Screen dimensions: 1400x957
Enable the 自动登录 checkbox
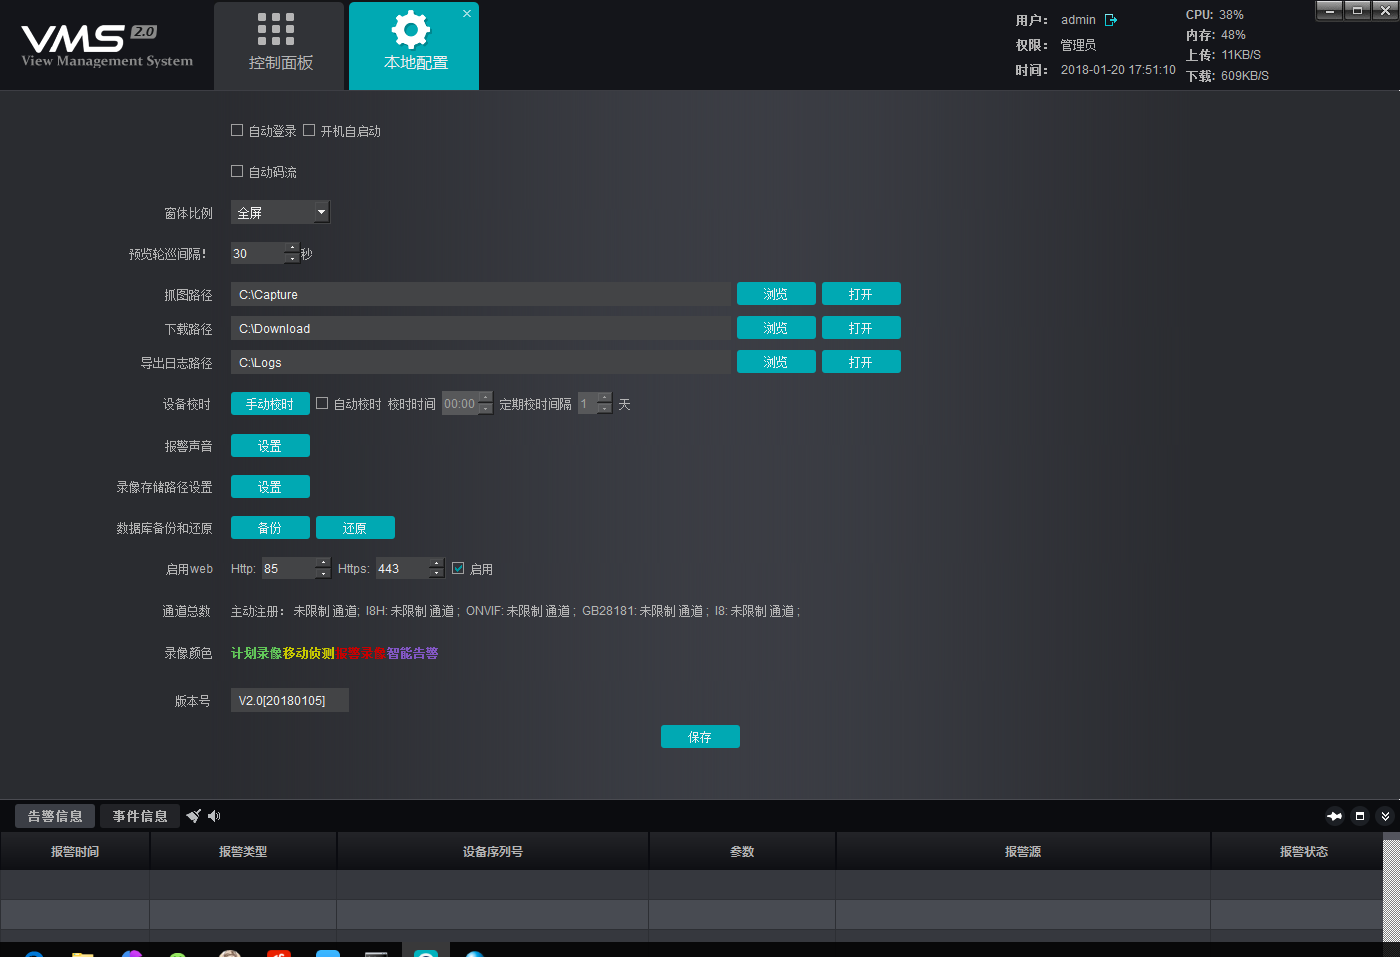pos(237,130)
